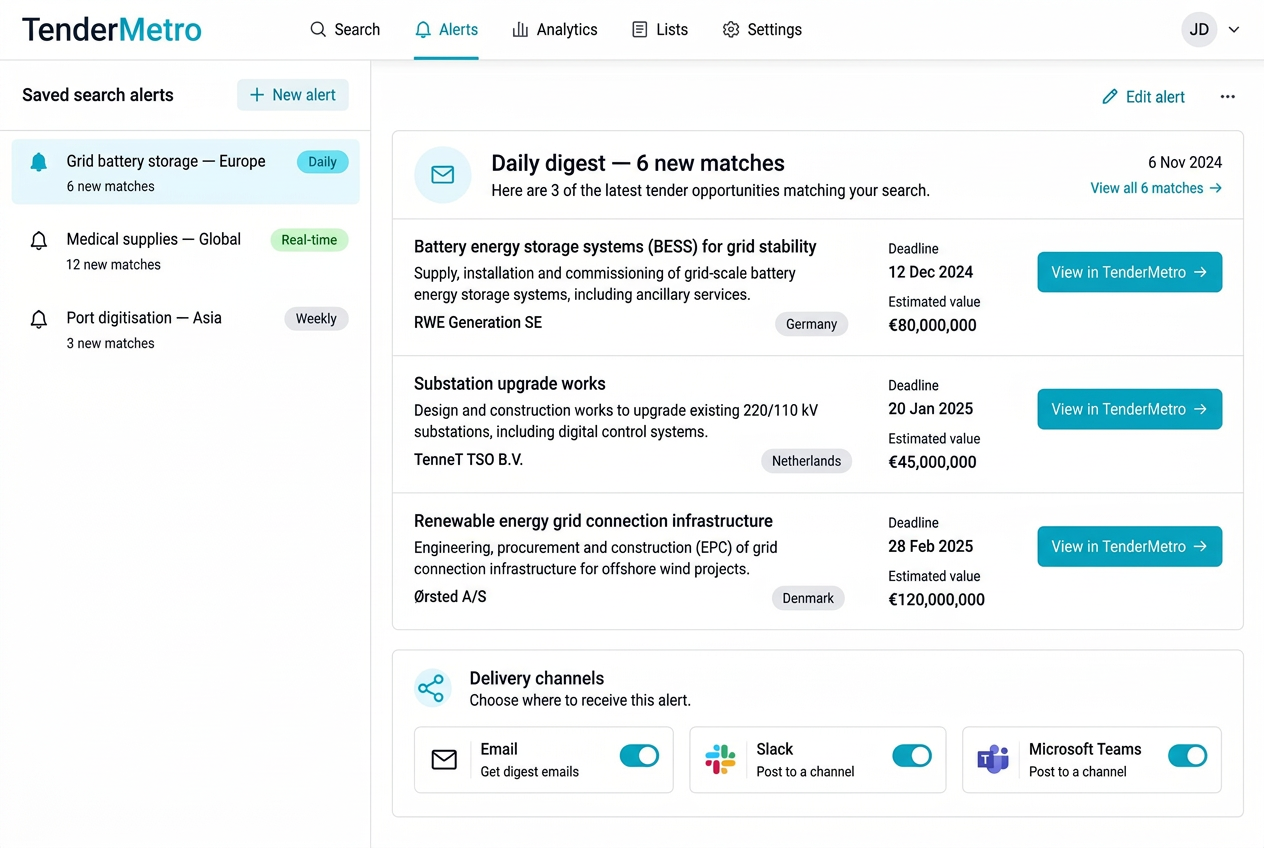Click the 3 new matches count
1264x848 pixels.
(x=110, y=343)
